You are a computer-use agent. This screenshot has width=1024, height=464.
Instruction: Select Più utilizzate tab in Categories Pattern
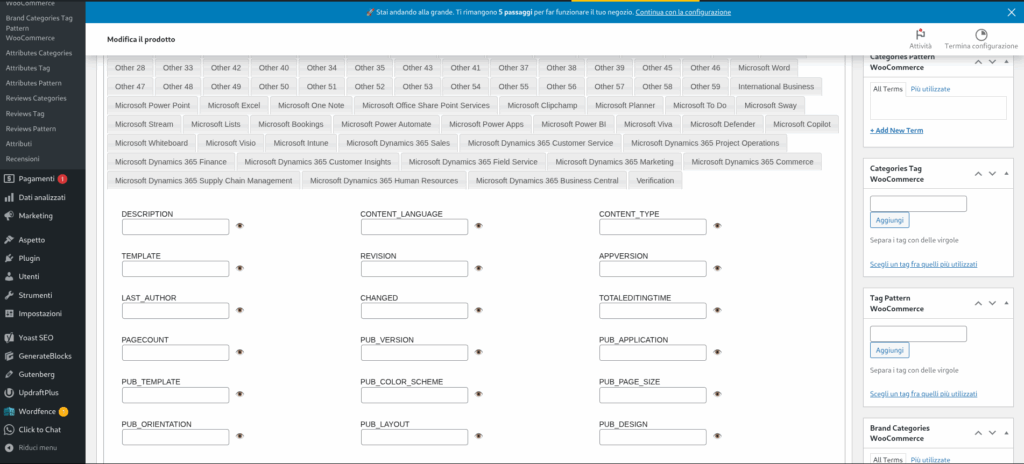pos(931,89)
